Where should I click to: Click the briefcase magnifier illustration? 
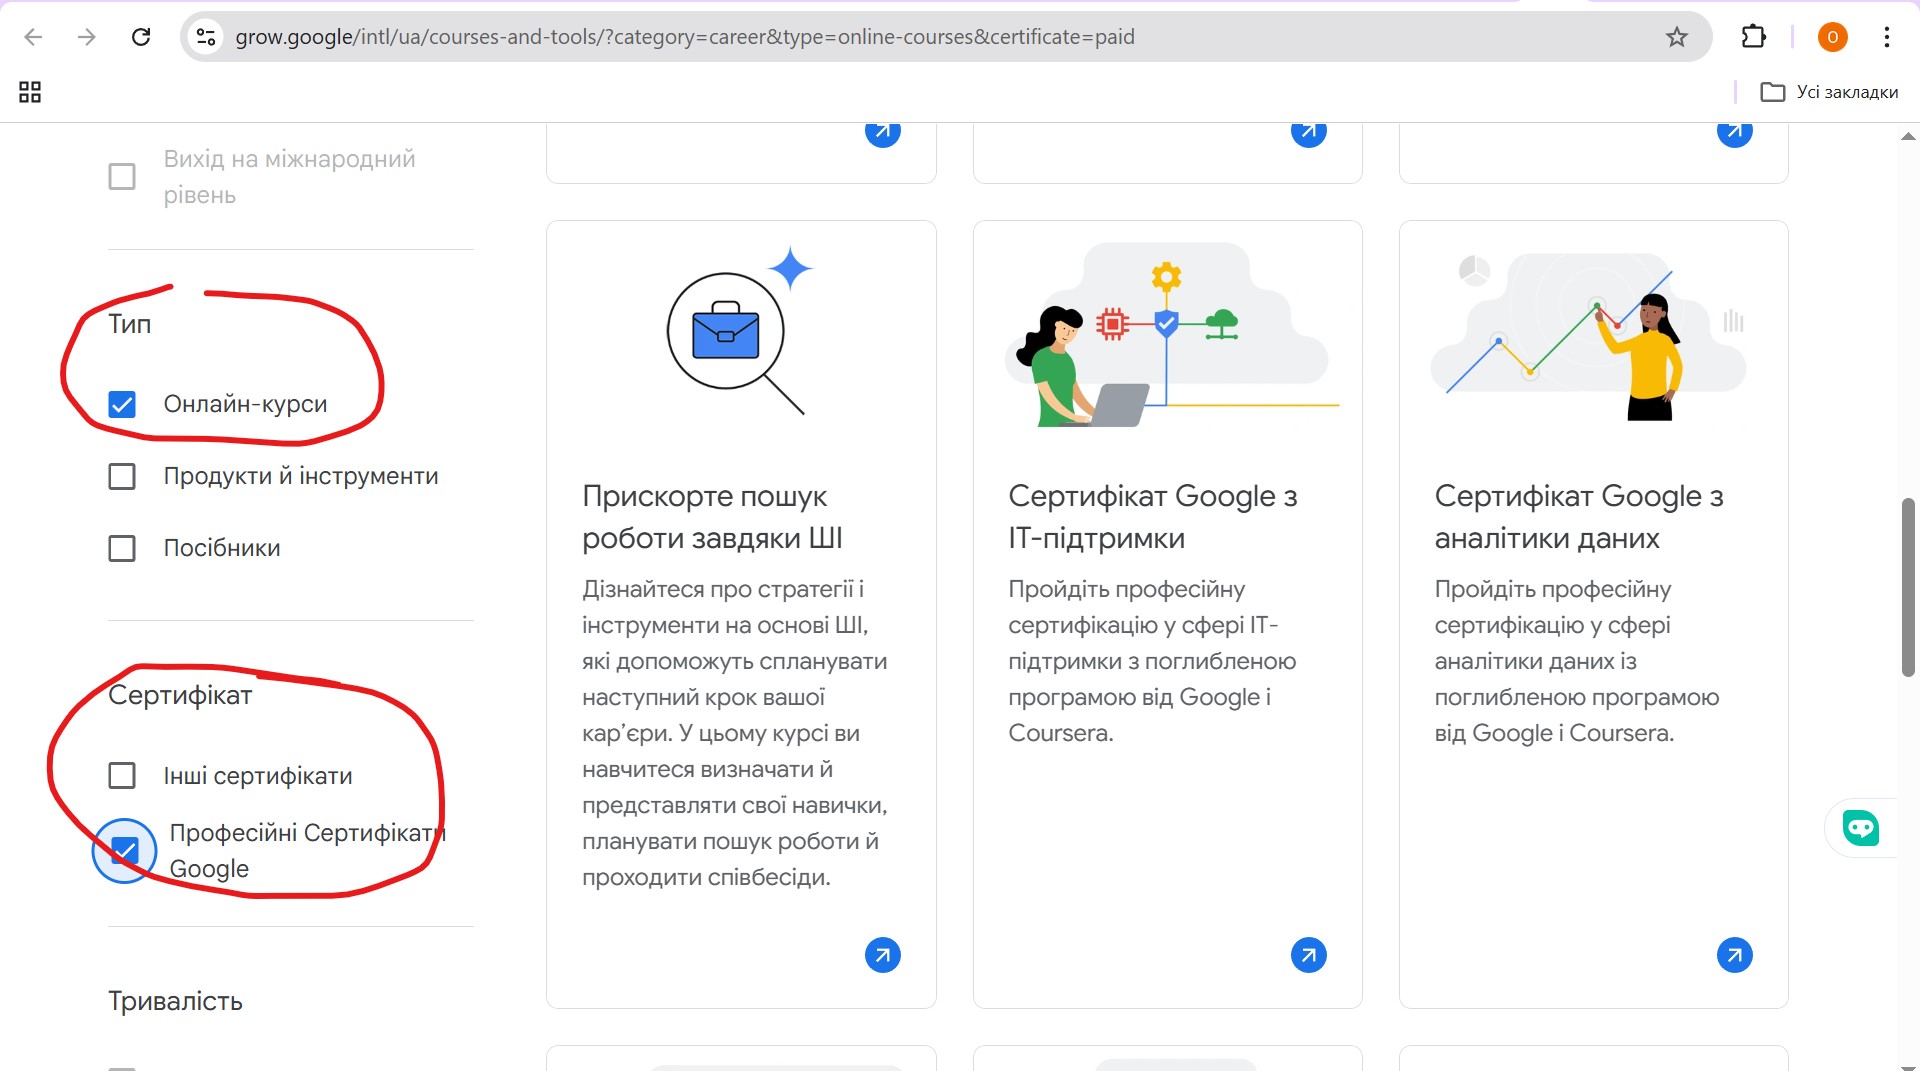740,330
